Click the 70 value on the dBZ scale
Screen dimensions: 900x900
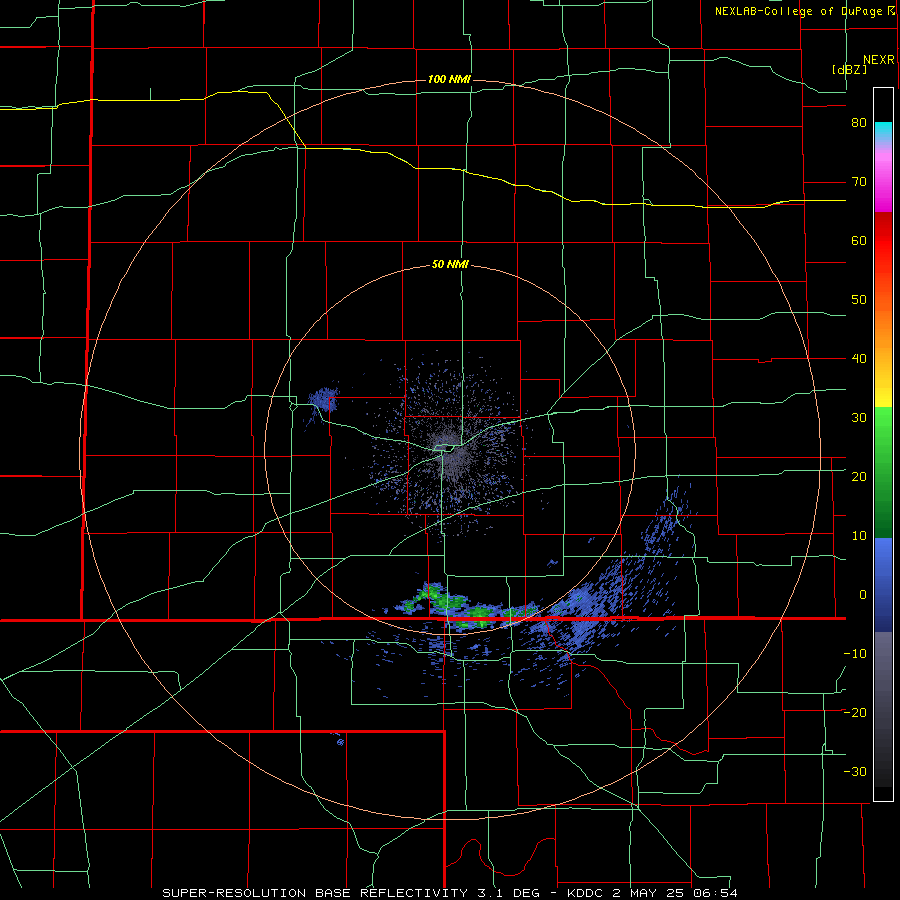pyautogui.click(x=859, y=182)
